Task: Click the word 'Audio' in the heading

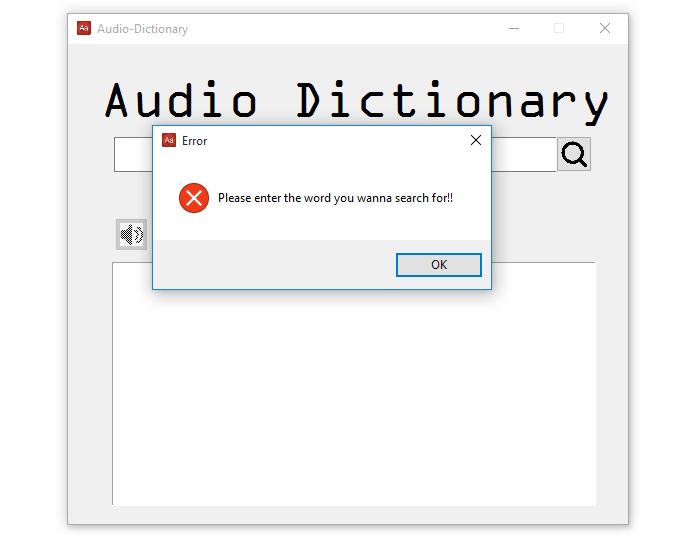Action: click(181, 101)
